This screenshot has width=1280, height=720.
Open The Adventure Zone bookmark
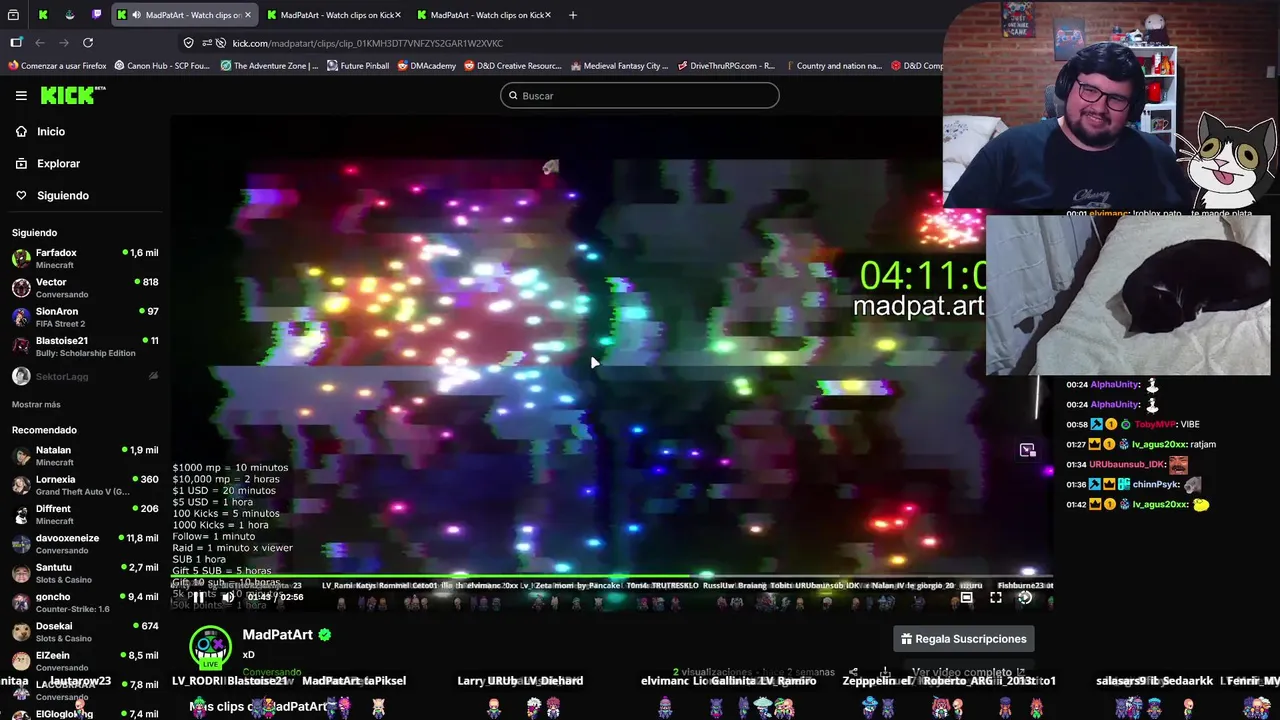click(269, 66)
